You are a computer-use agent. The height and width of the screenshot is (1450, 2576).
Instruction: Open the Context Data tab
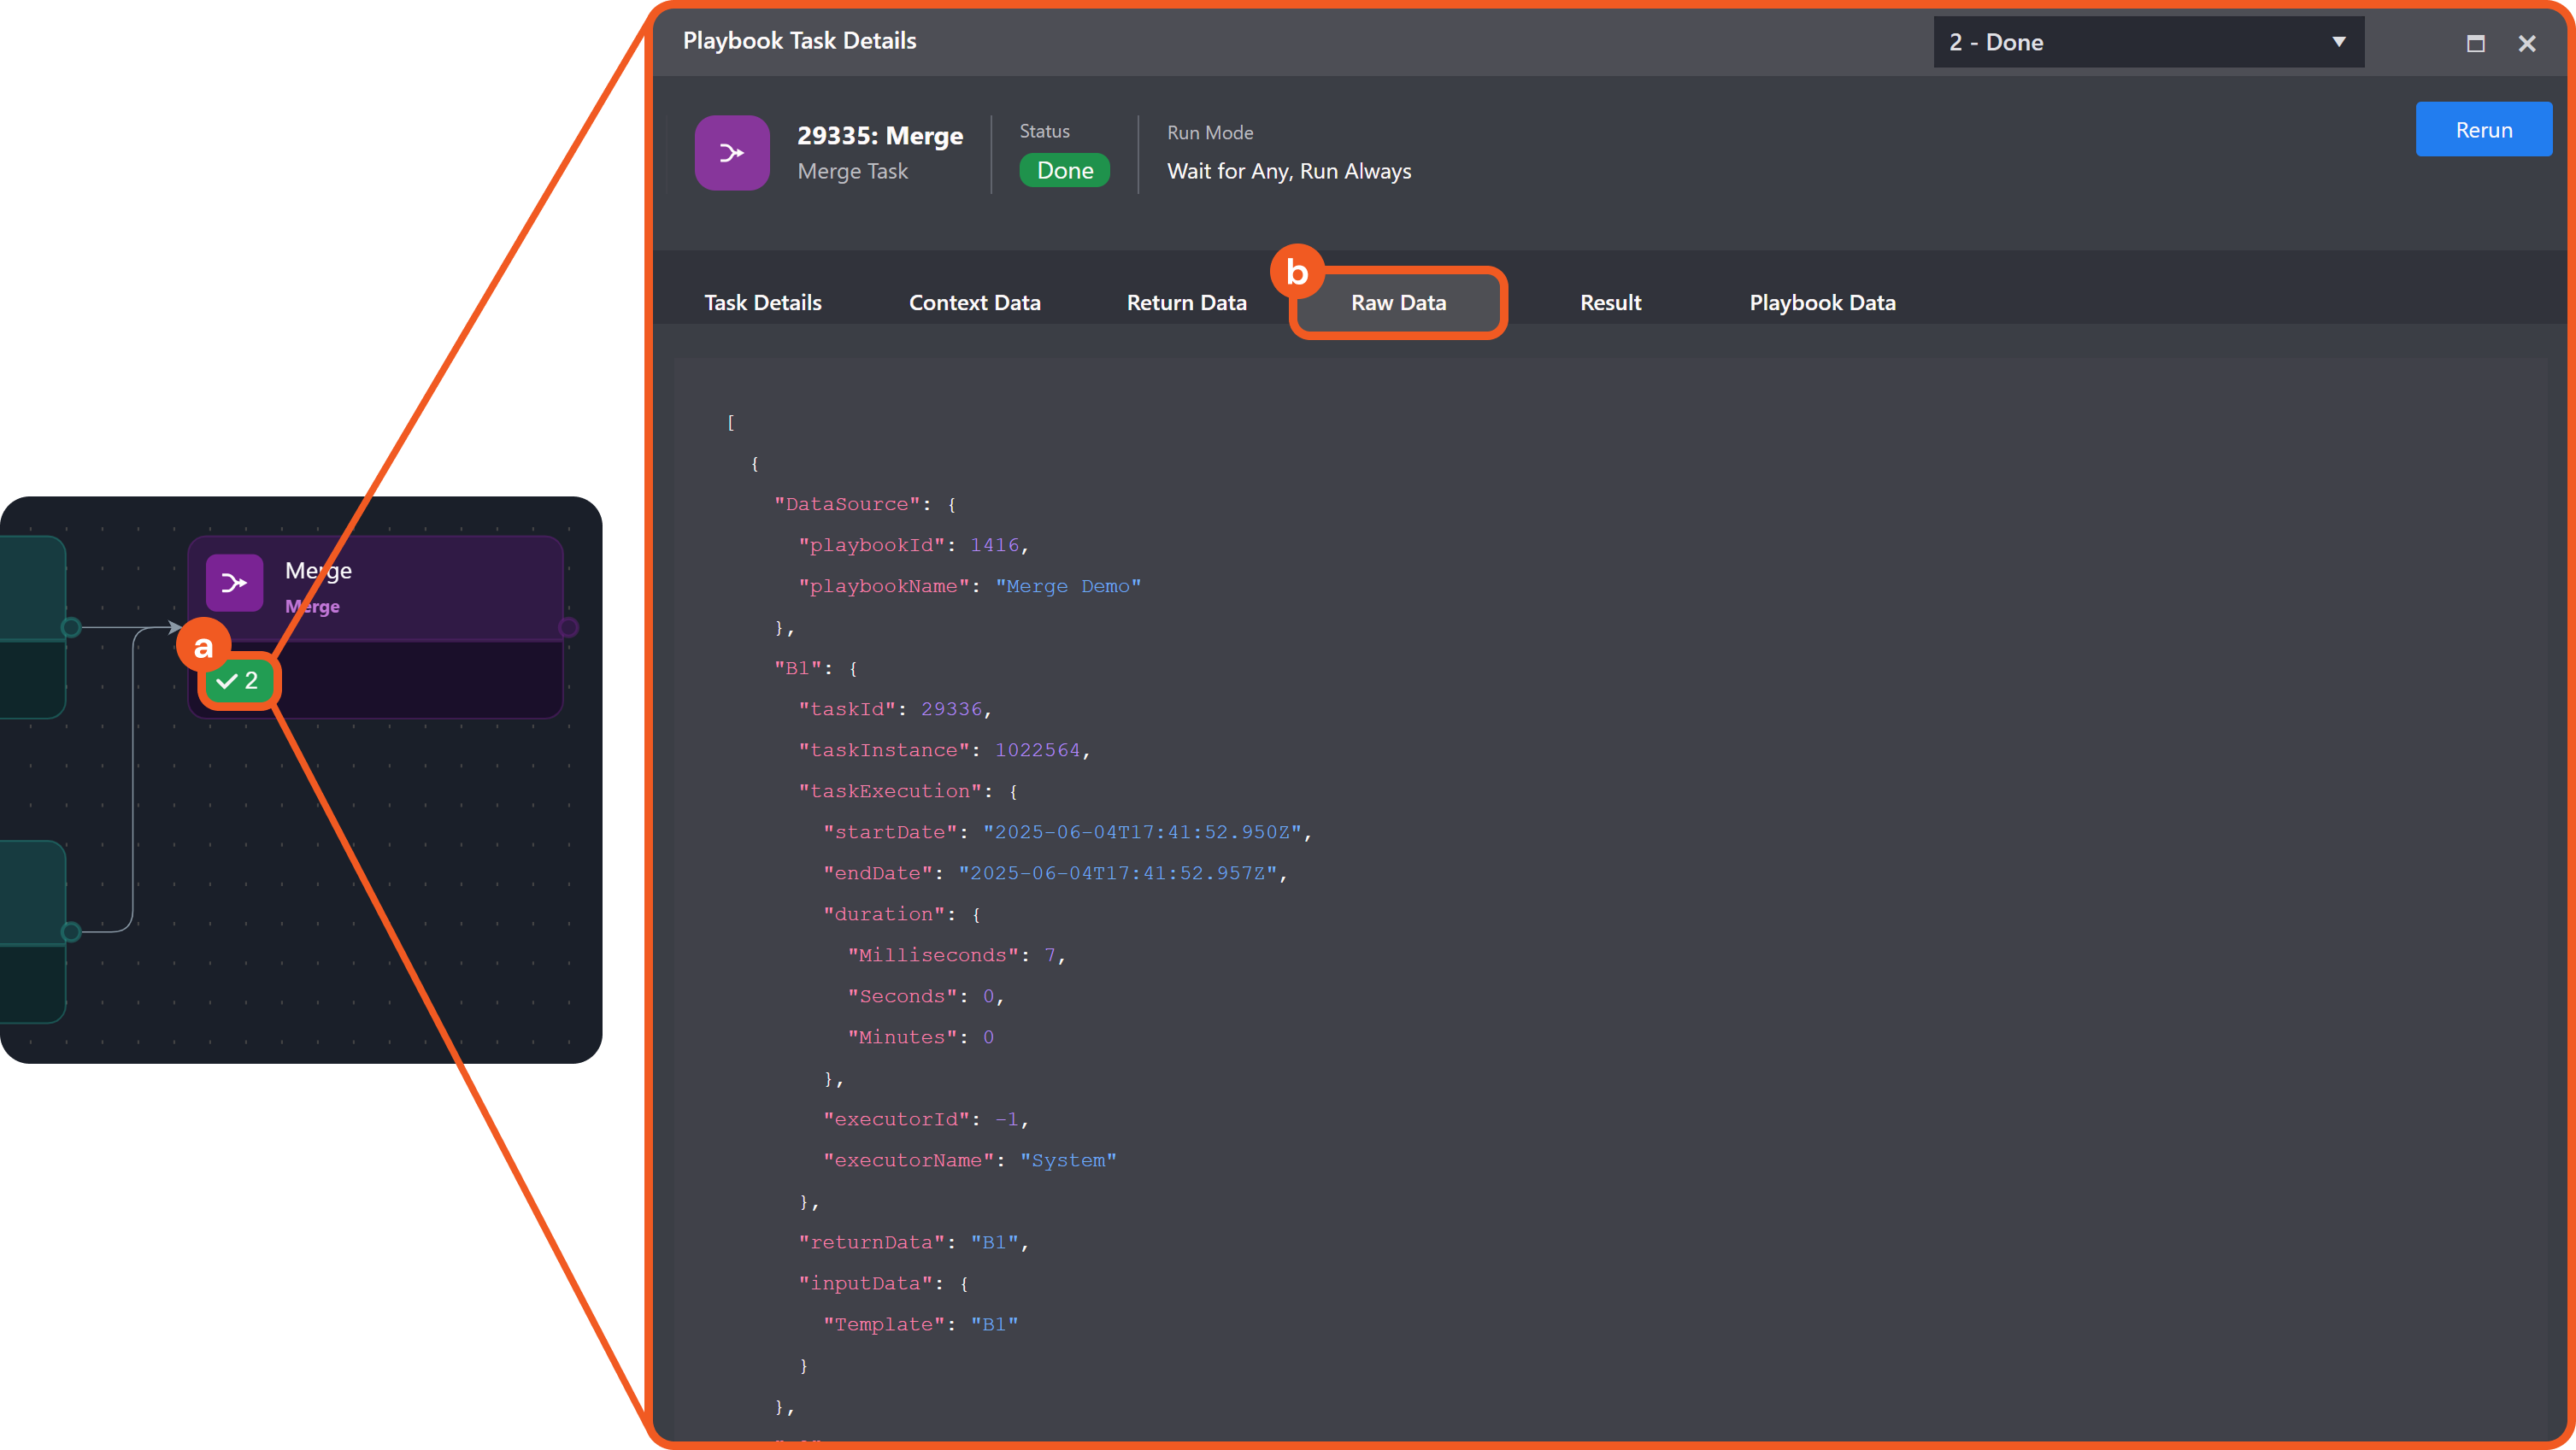pos(974,302)
